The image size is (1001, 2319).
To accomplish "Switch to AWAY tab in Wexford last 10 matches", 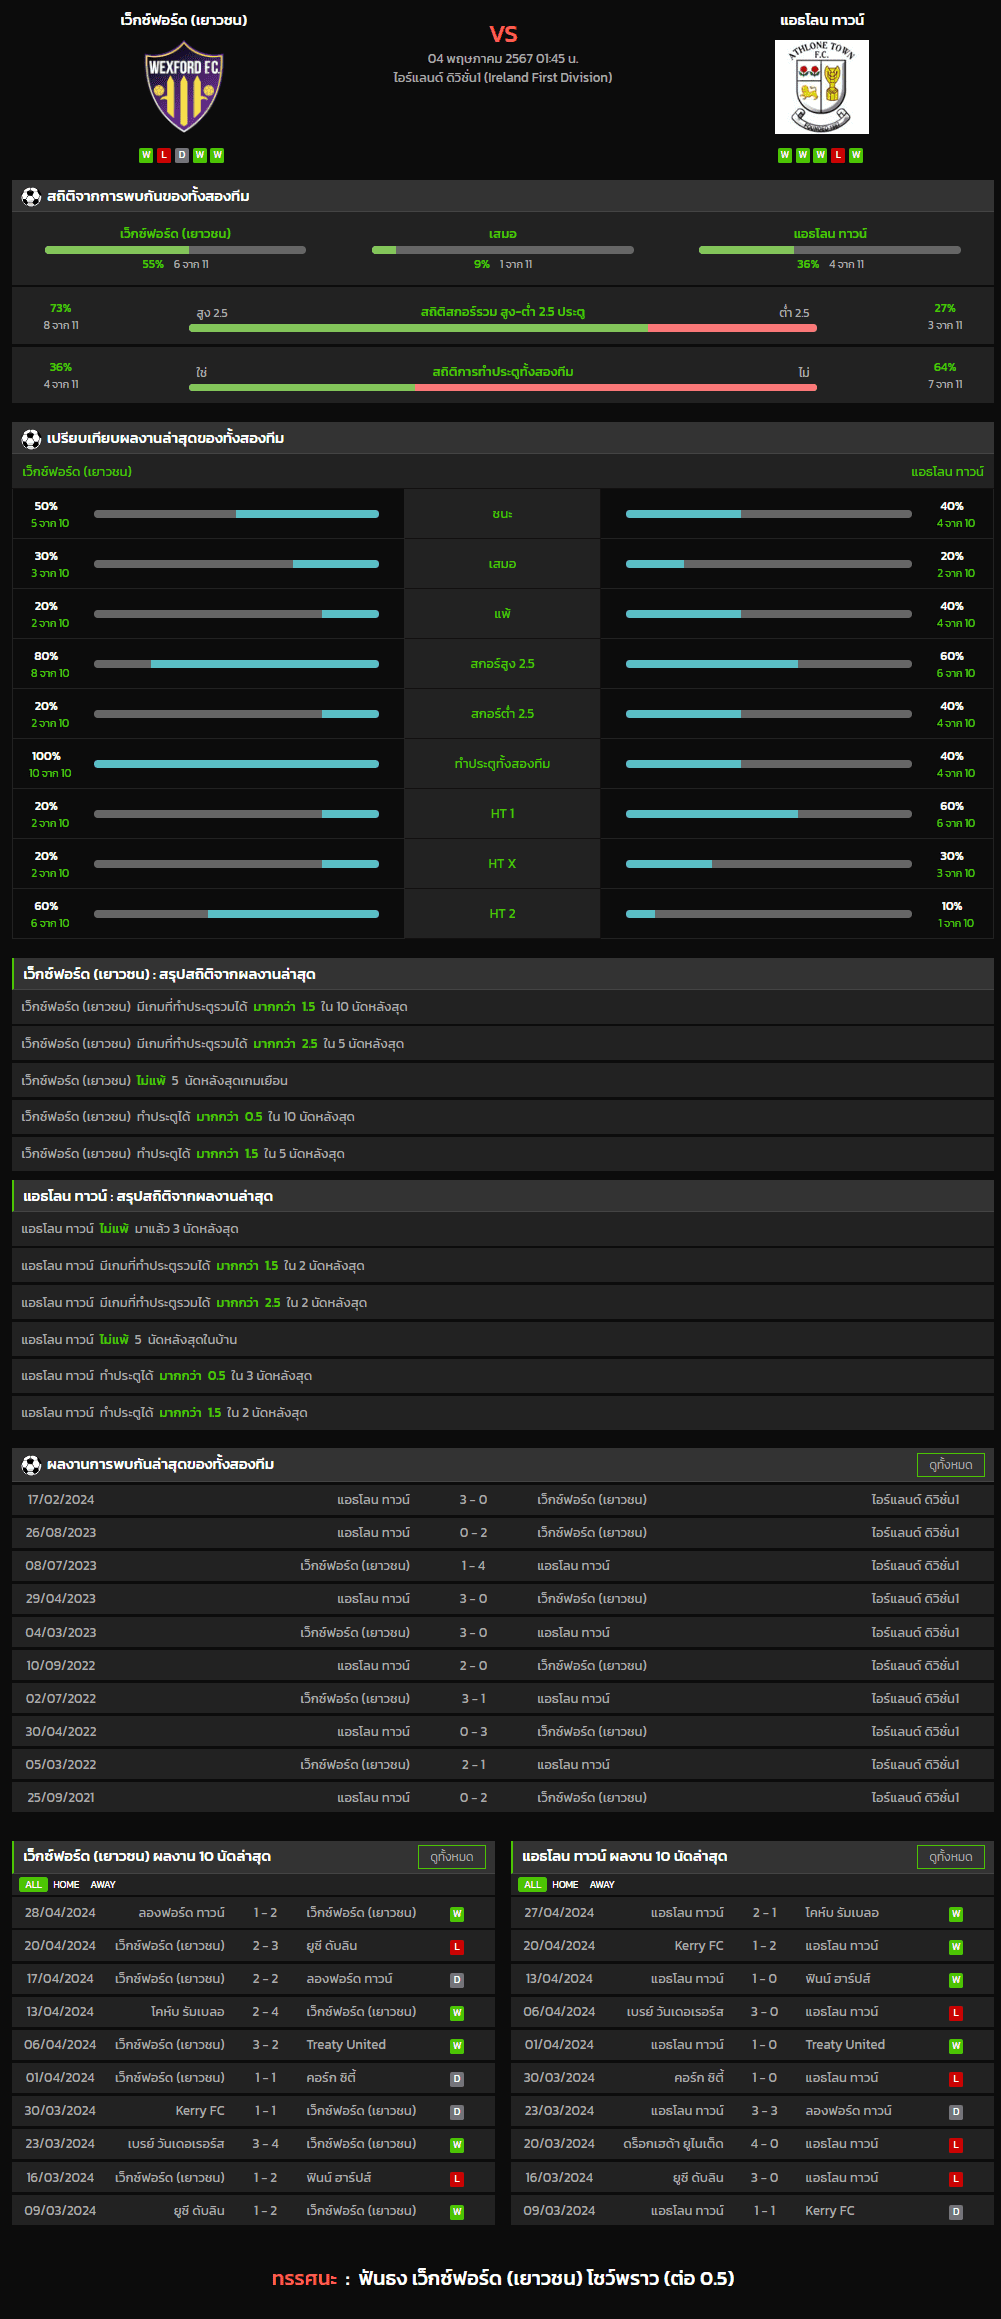I will [x=103, y=1884].
